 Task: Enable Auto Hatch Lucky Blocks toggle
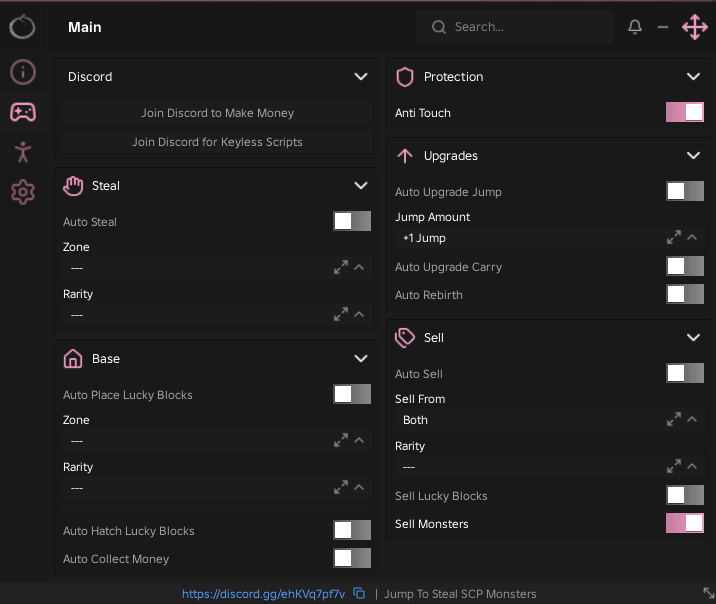coord(352,530)
